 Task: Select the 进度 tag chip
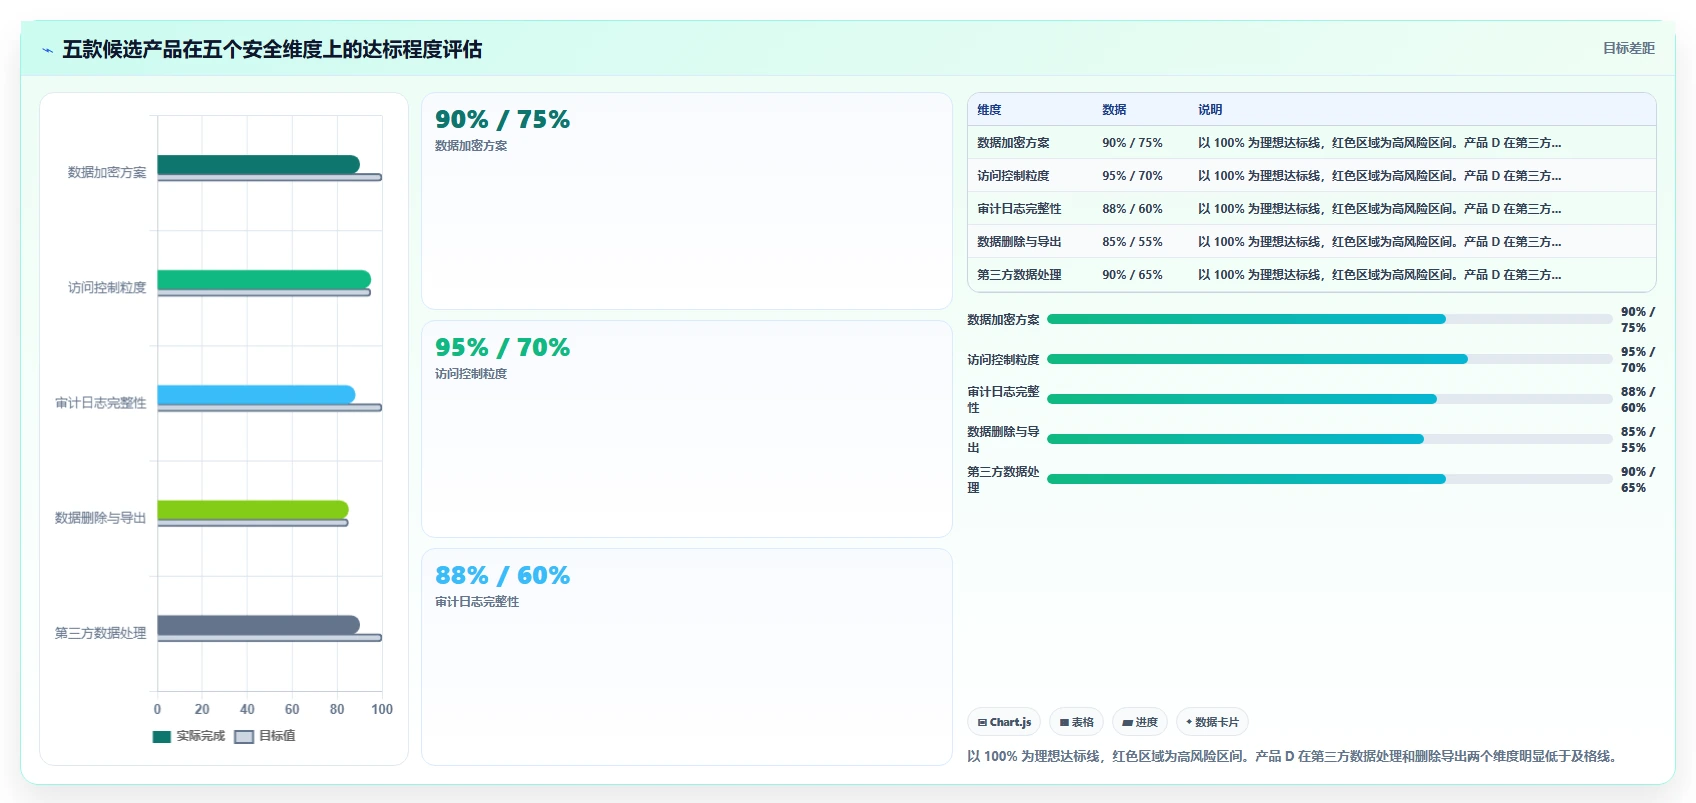click(1140, 722)
